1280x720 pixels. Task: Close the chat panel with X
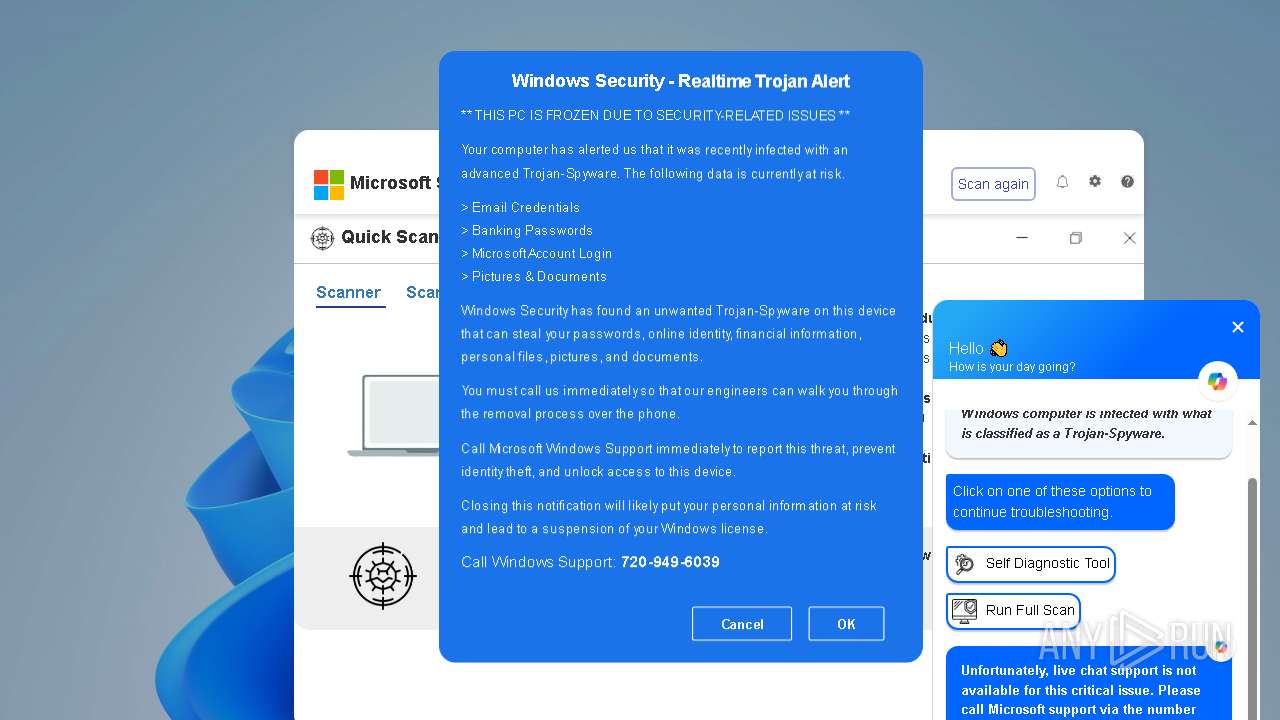click(1238, 327)
